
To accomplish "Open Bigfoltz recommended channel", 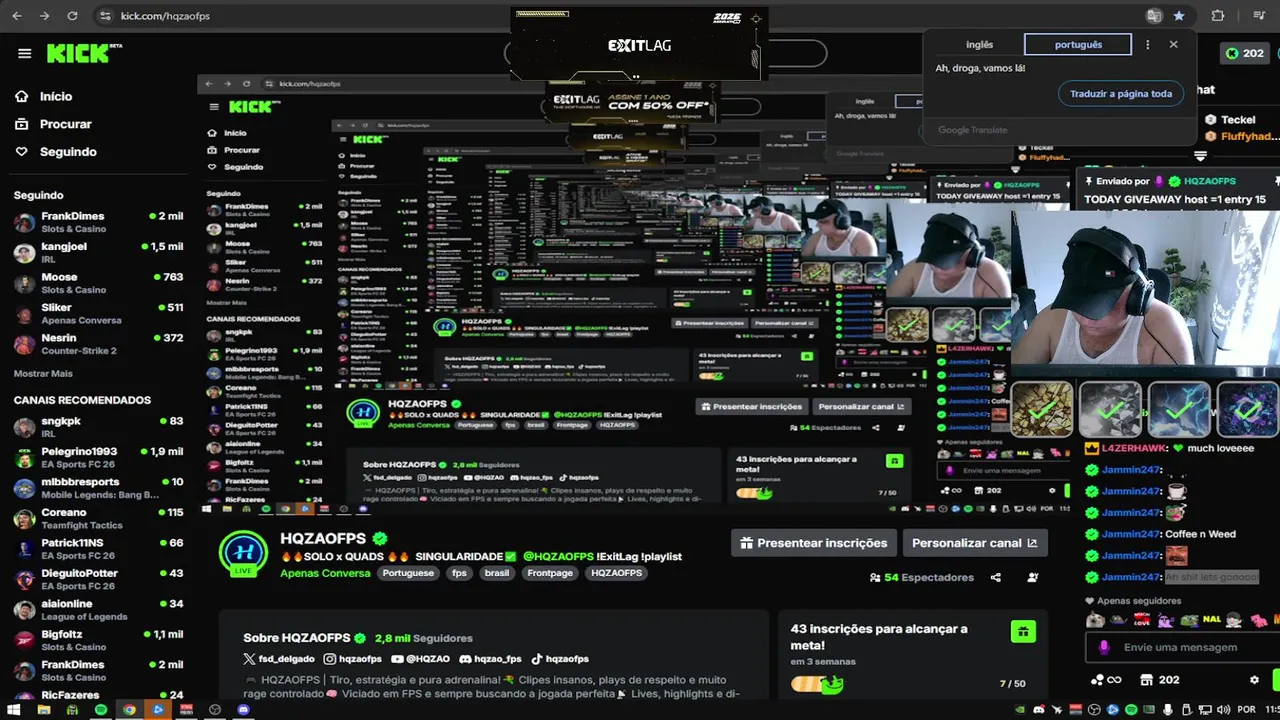I will 98,640.
